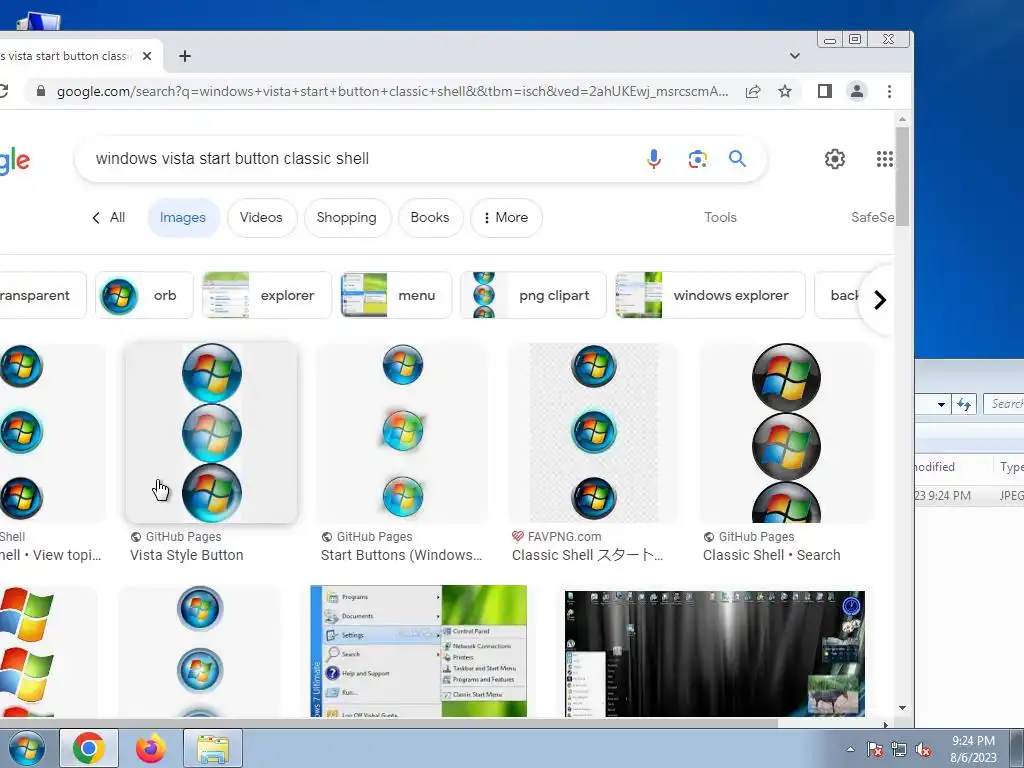Toggle the Chrome side panel icon
Viewport: 1024px width, 768px height.
(x=825, y=91)
